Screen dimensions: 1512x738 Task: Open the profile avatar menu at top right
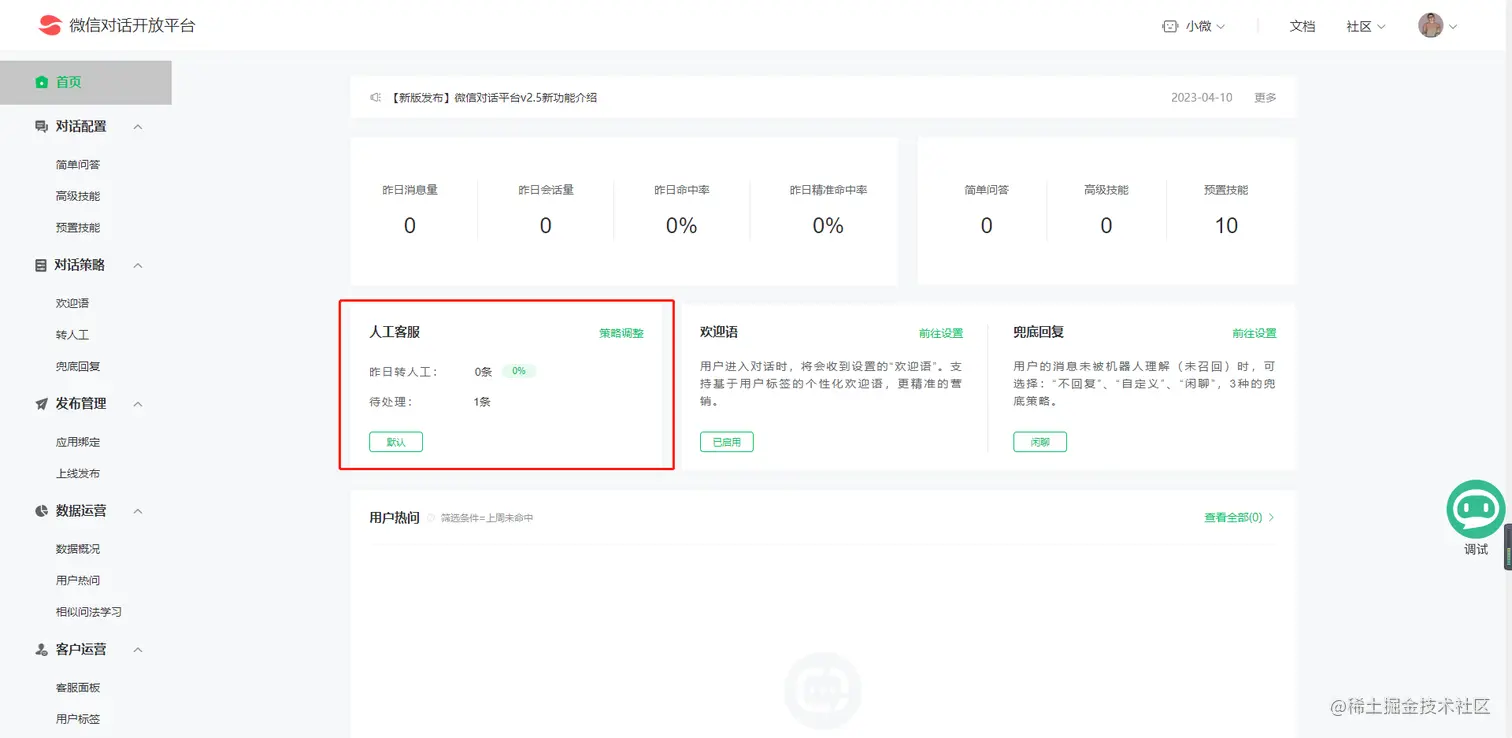(x=1430, y=25)
